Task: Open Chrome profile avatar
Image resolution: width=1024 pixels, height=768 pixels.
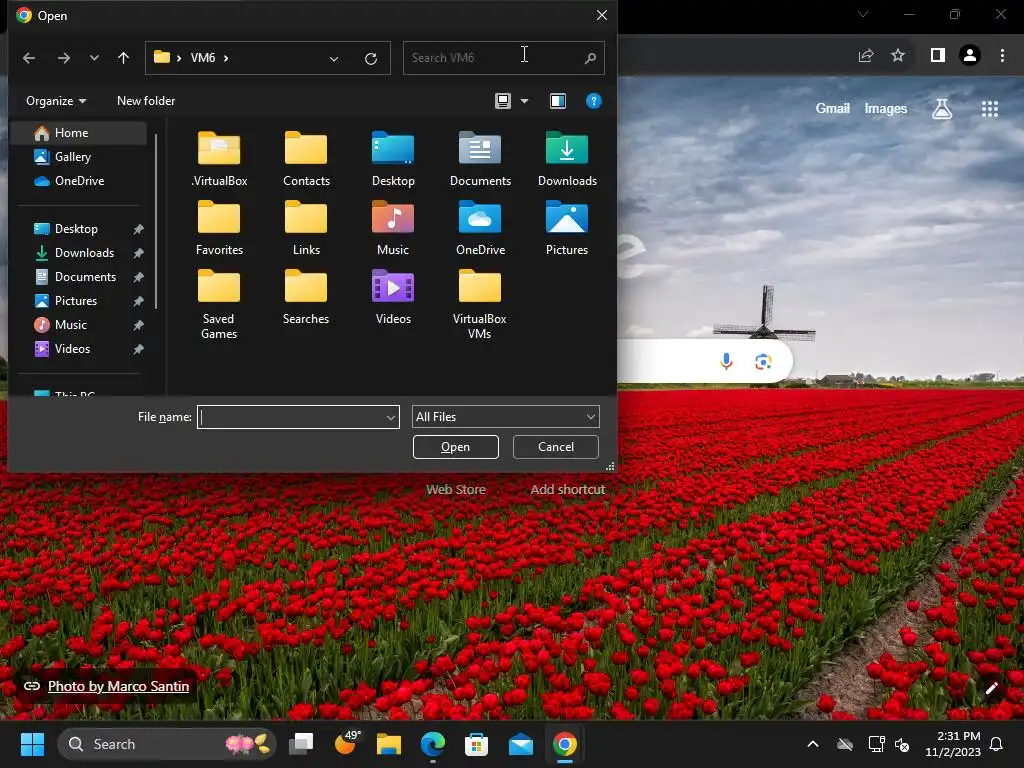Action: click(970, 56)
